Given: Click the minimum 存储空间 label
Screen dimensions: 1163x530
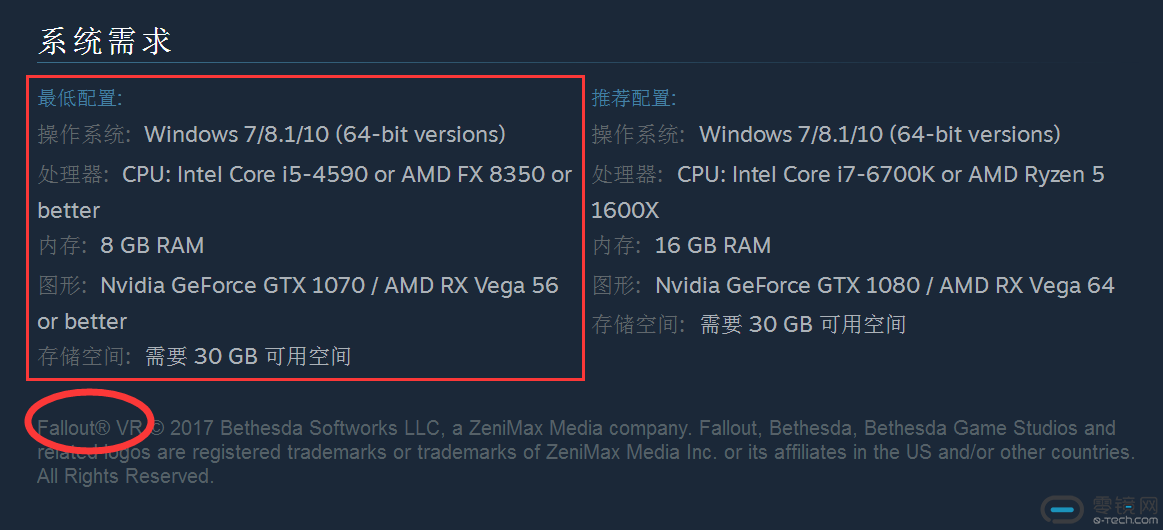Looking at the screenshot, I should (85, 356).
